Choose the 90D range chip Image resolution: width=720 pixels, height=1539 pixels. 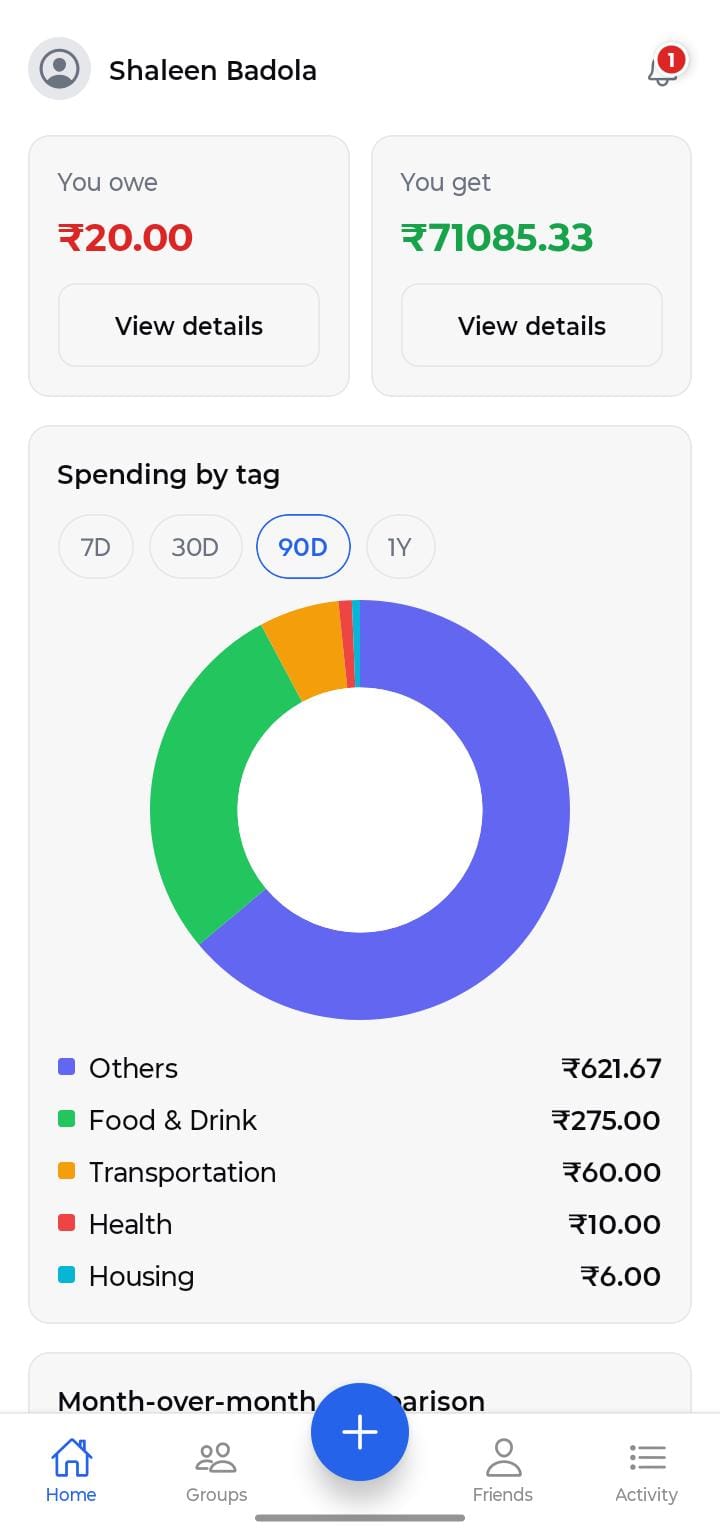303,547
